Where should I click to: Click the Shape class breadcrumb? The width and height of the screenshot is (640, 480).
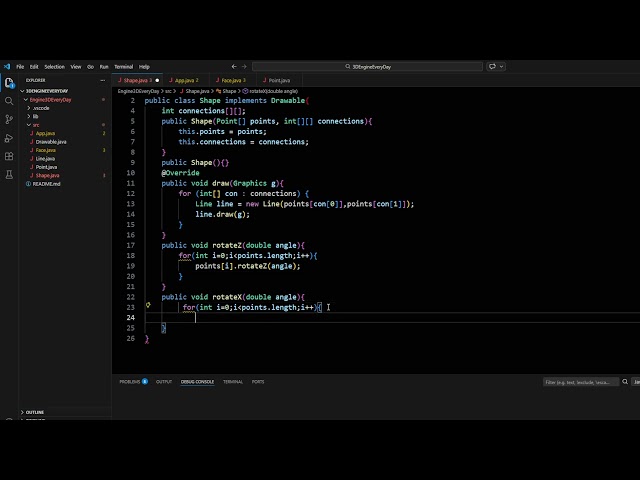227,91
